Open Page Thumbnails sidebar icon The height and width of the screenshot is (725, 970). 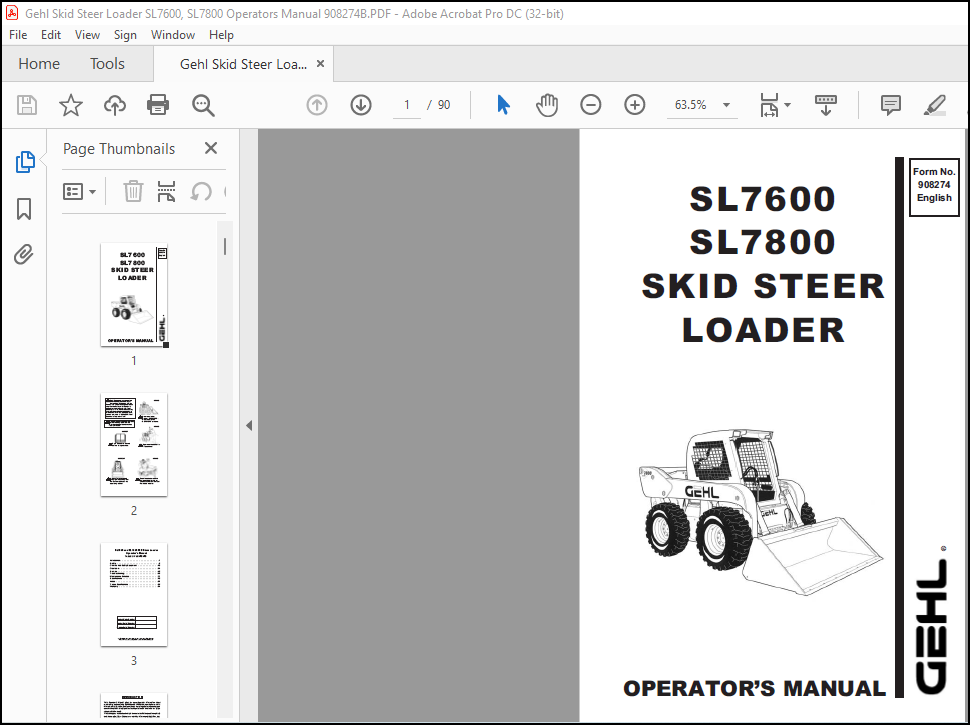tap(25, 162)
